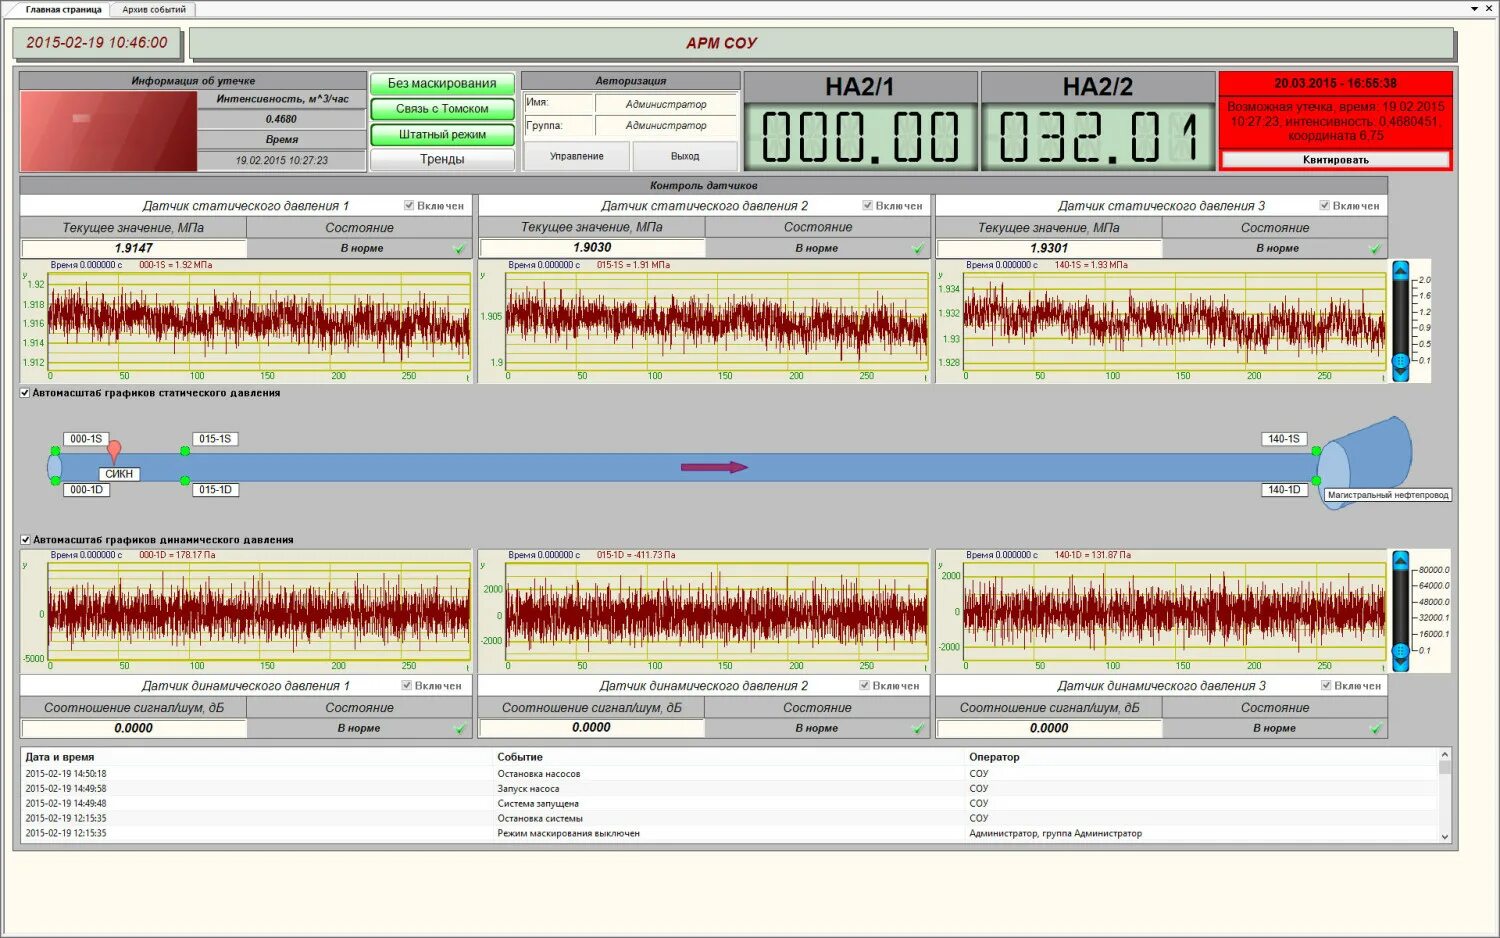
Task: Click the 015-1D sensor label on pipeline
Action: click(x=215, y=490)
